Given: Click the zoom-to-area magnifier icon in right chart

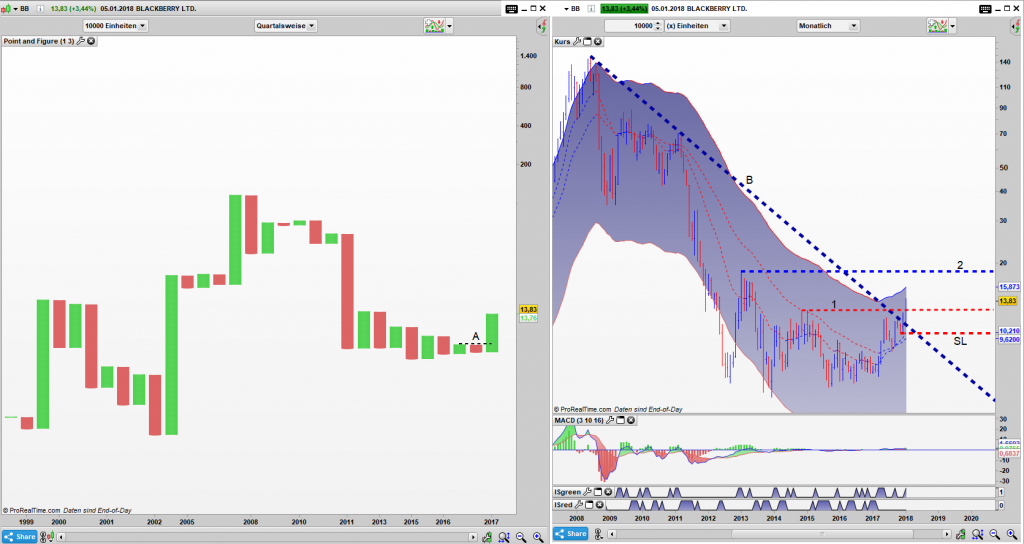Looking at the screenshot, I should coord(977,534).
